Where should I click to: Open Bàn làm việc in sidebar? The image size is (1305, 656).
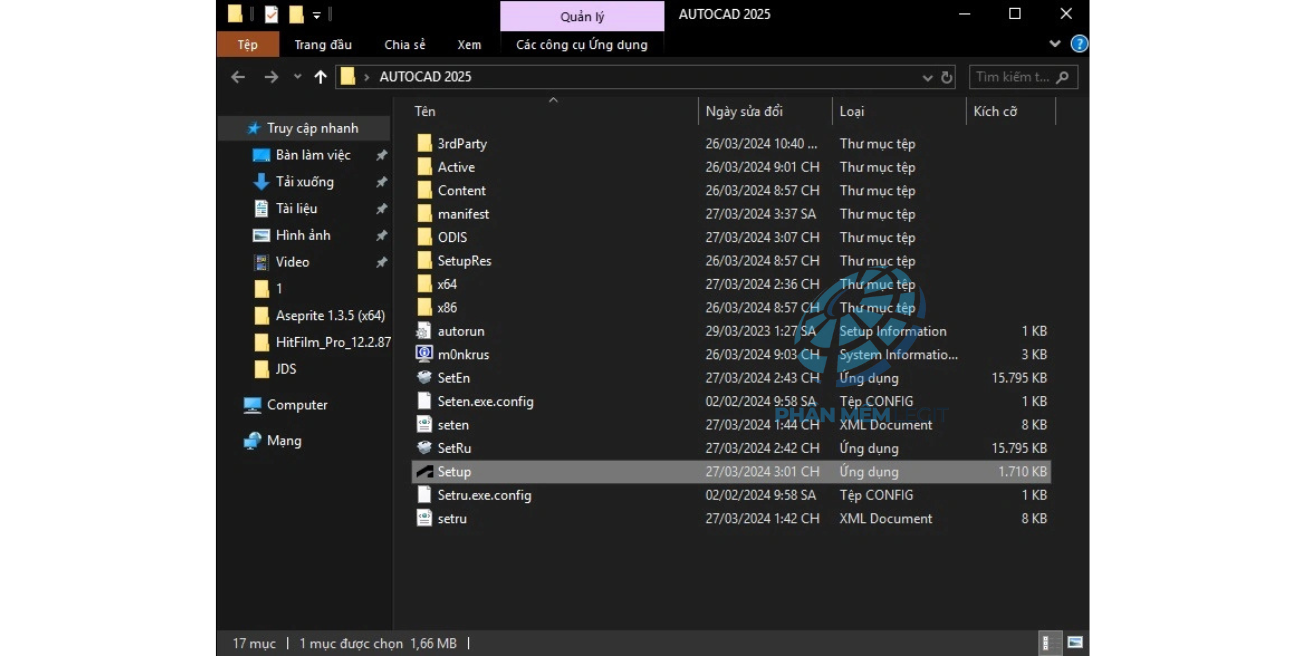[x=313, y=155]
